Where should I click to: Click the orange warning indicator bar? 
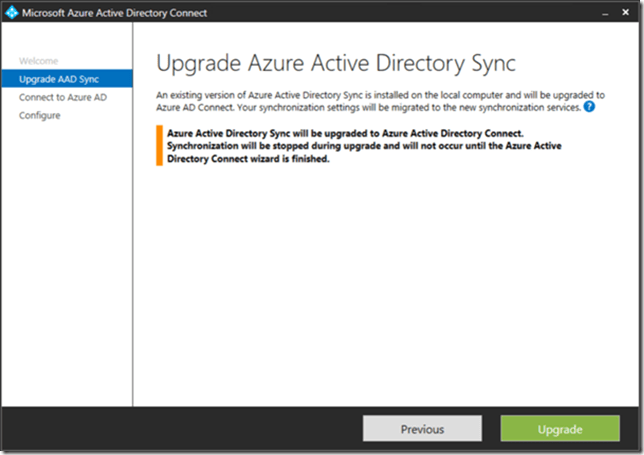coord(158,145)
